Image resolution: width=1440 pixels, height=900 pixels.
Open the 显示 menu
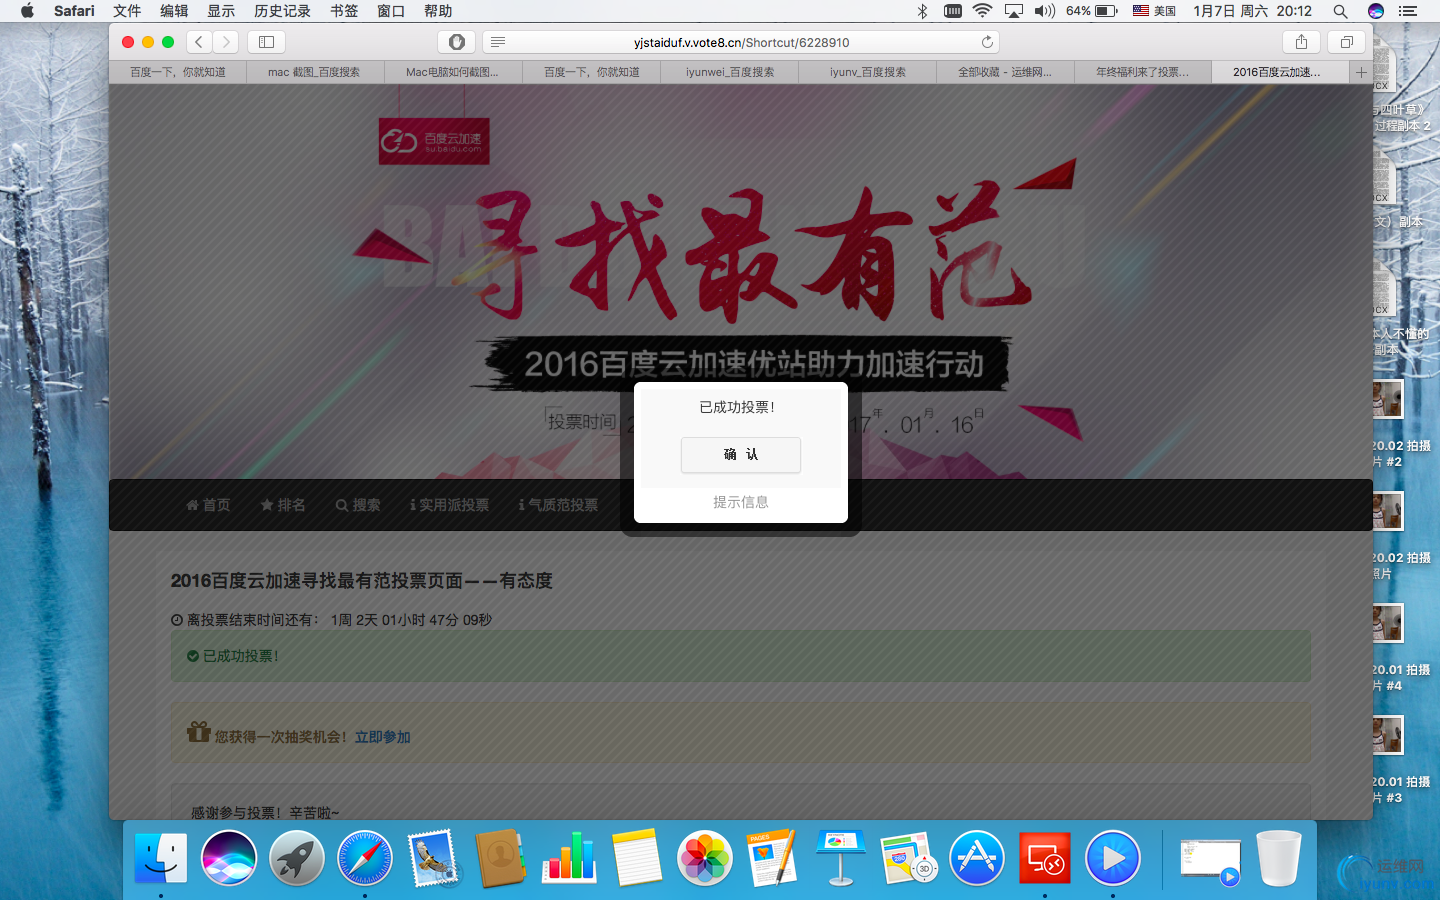coord(221,11)
